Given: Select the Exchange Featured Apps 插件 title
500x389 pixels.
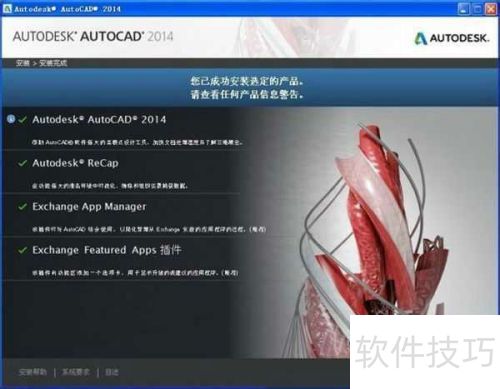Looking at the screenshot, I should (x=107, y=250).
